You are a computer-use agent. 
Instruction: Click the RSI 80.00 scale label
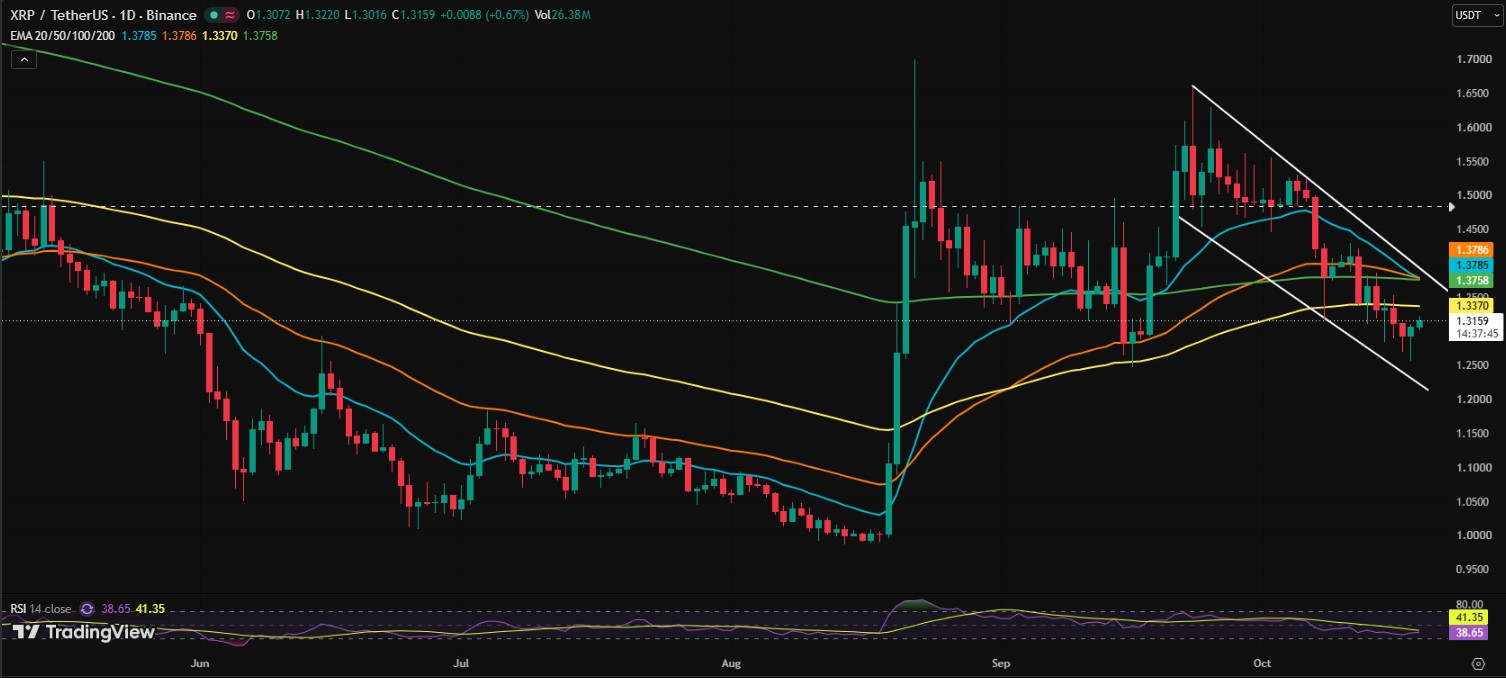point(1470,604)
